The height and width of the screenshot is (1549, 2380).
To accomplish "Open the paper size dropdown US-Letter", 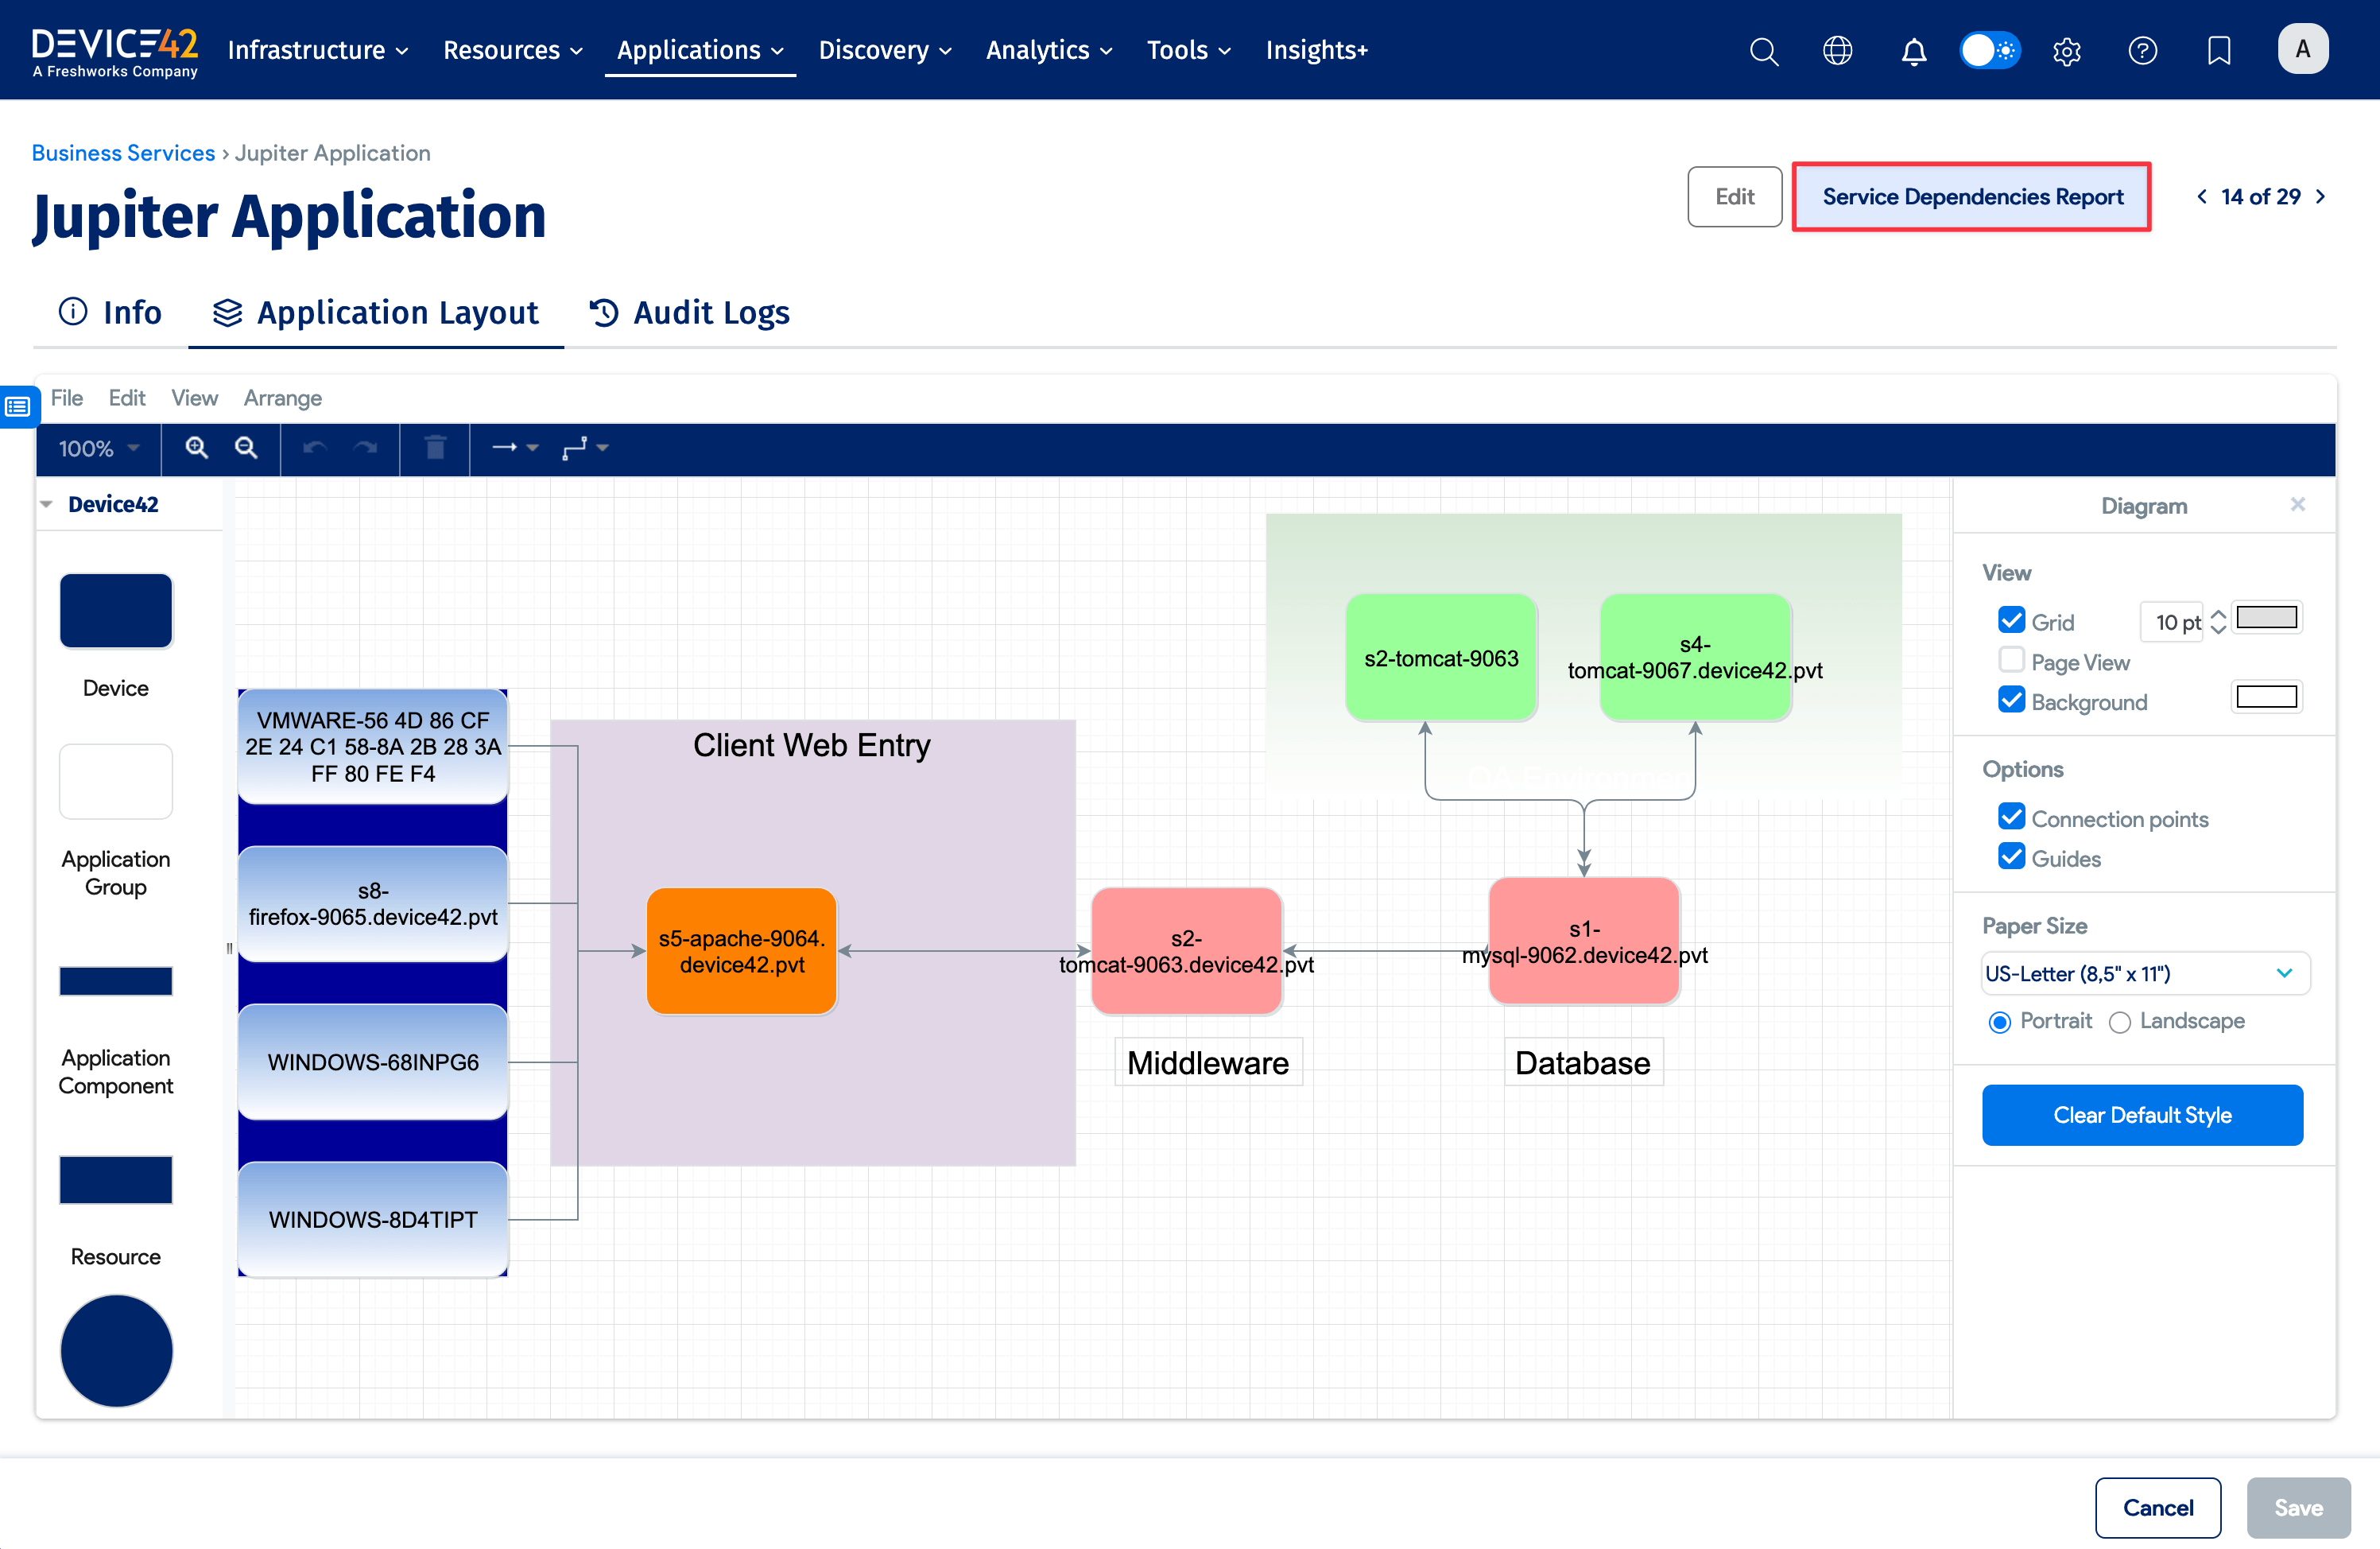I will pyautogui.click(x=2143, y=972).
